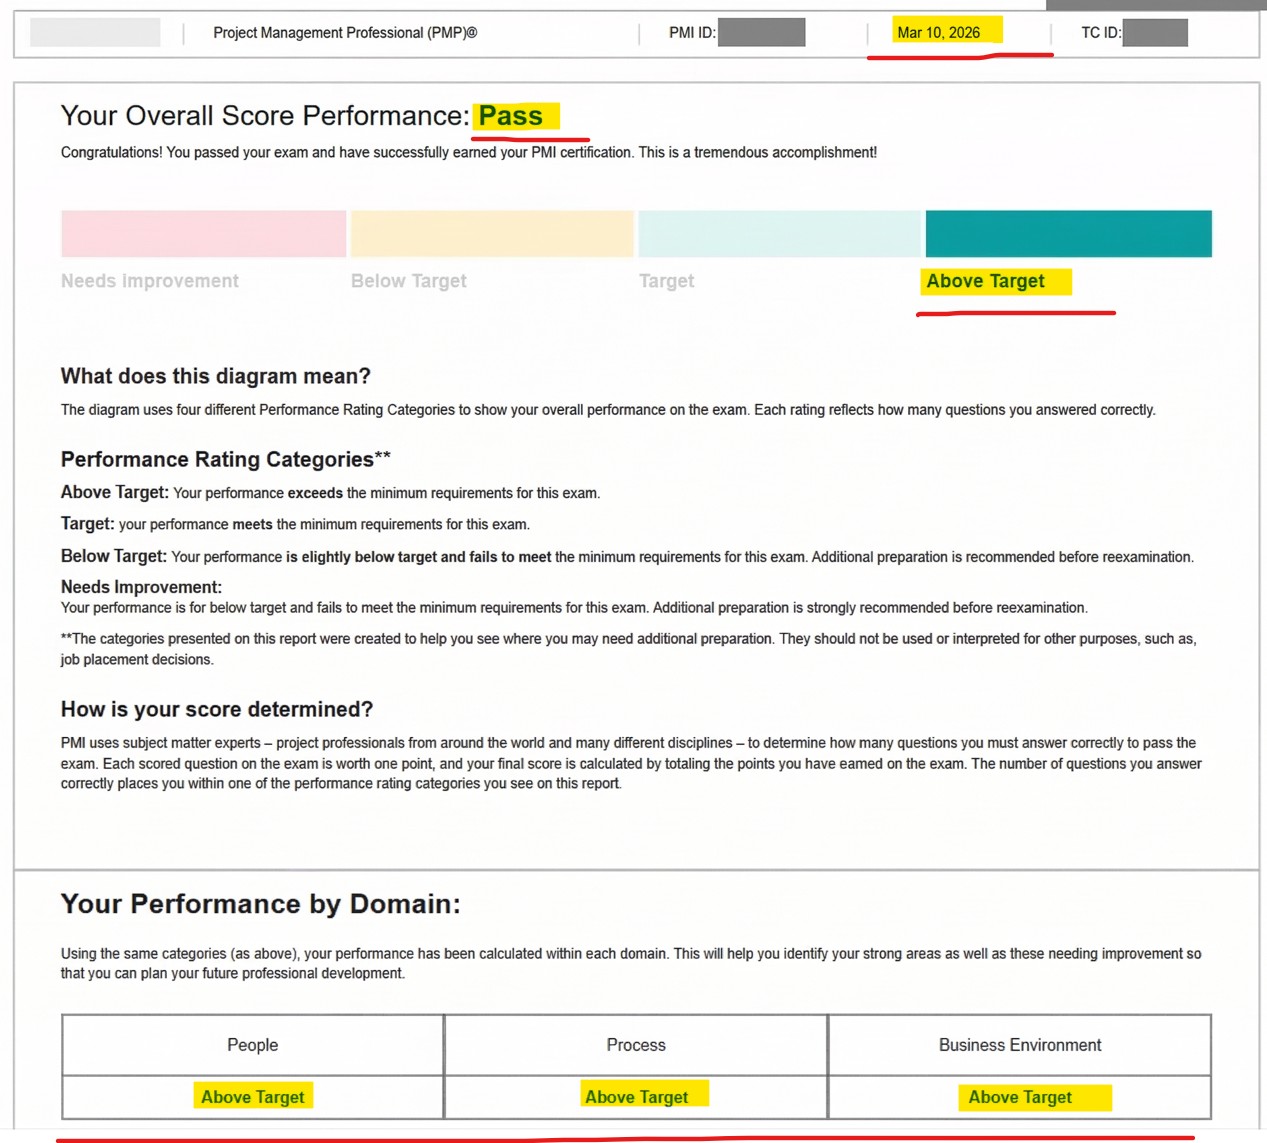Click the Business Environment column header
Viewport: 1267px width, 1143px height.
coord(1020,1045)
